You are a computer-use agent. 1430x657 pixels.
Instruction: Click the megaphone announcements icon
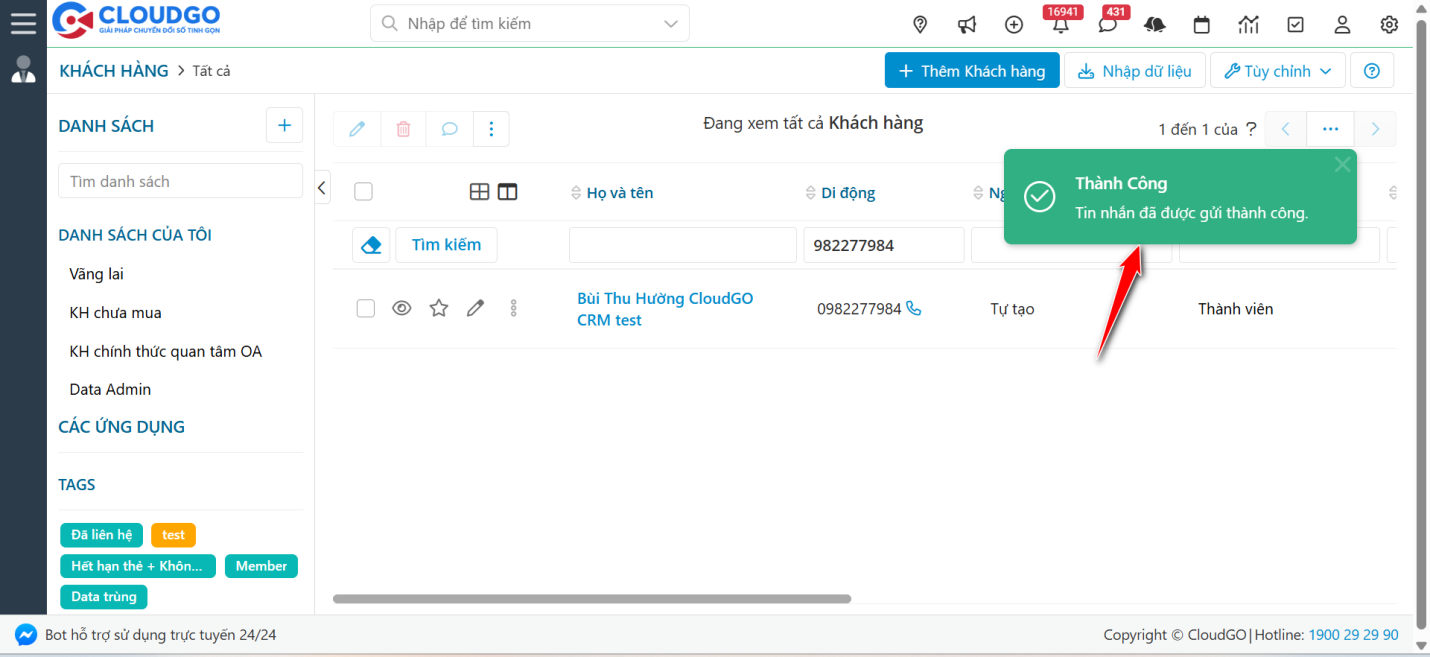(x=966, y=24)
